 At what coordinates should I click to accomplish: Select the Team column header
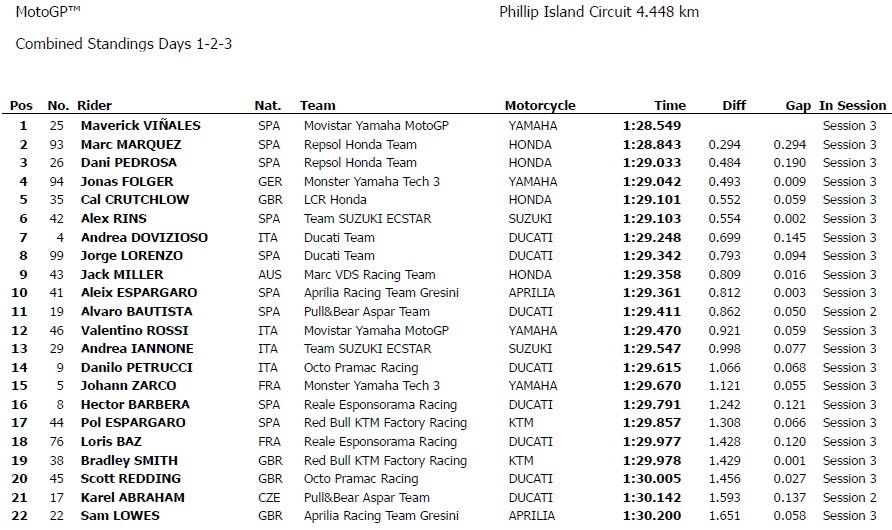pyautogui.click(x=317, y=106)
